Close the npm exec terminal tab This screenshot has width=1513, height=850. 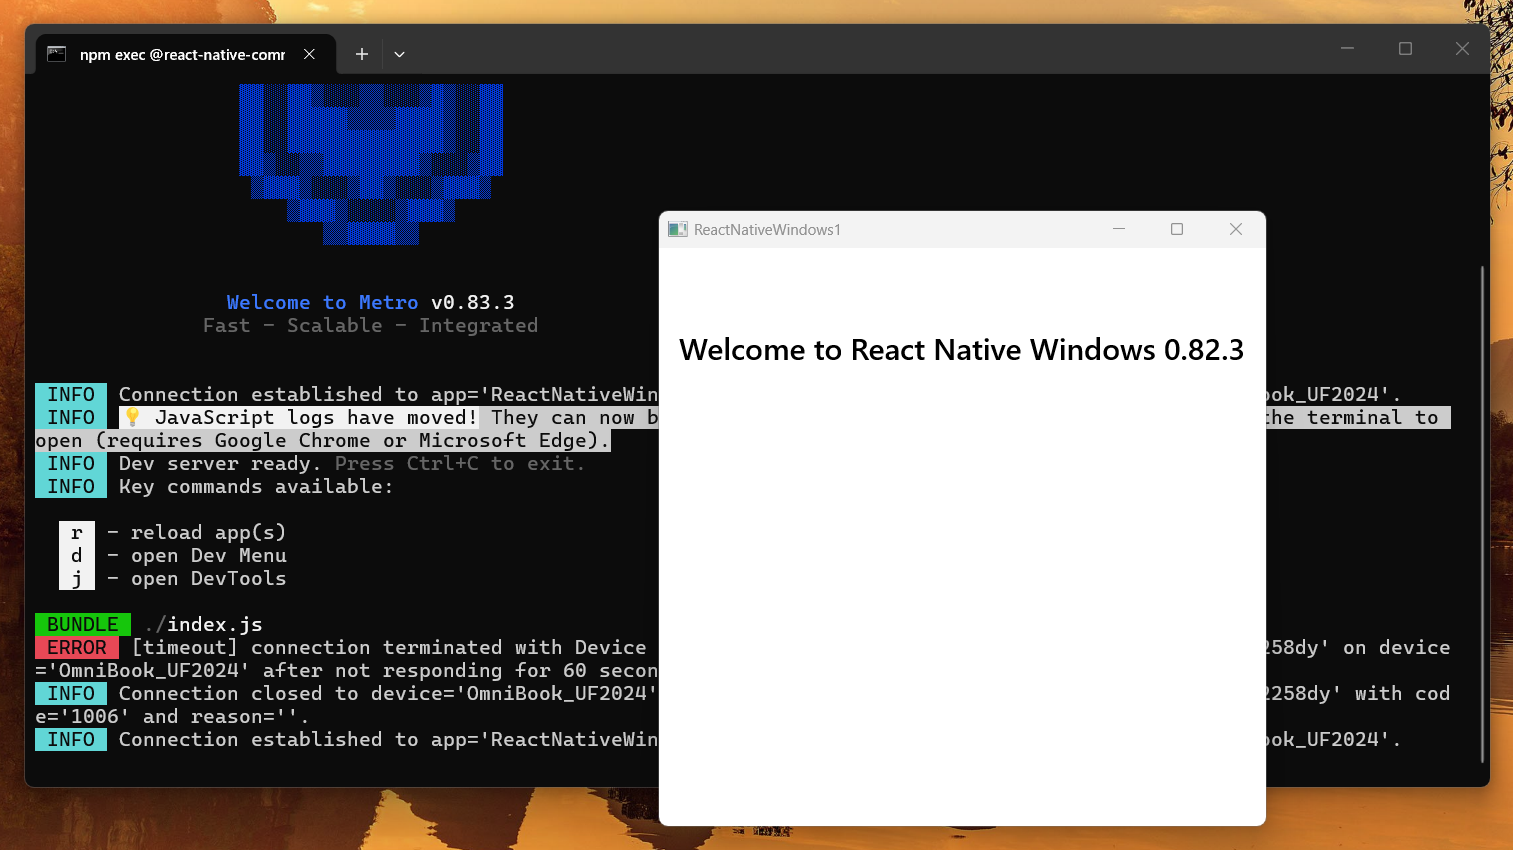click(310, 54)
